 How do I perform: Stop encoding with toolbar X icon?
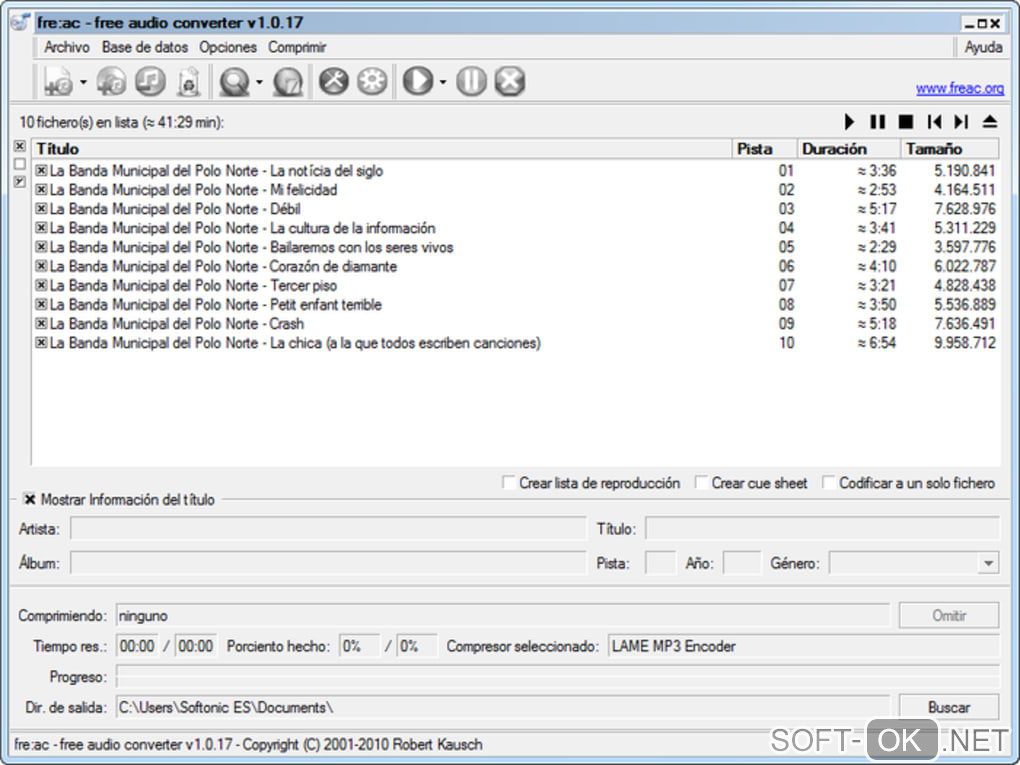[x=510, y=82]
